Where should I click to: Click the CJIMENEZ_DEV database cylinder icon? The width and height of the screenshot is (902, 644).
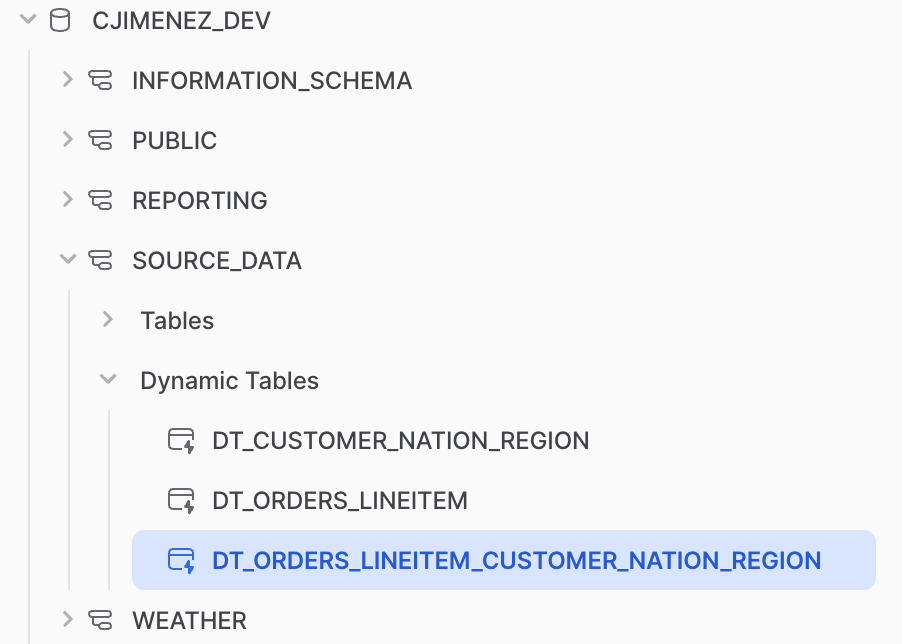(x=60, y=20)
